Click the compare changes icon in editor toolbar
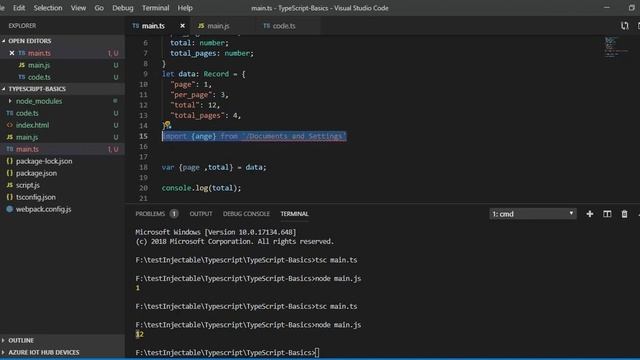 click(624, 26)
